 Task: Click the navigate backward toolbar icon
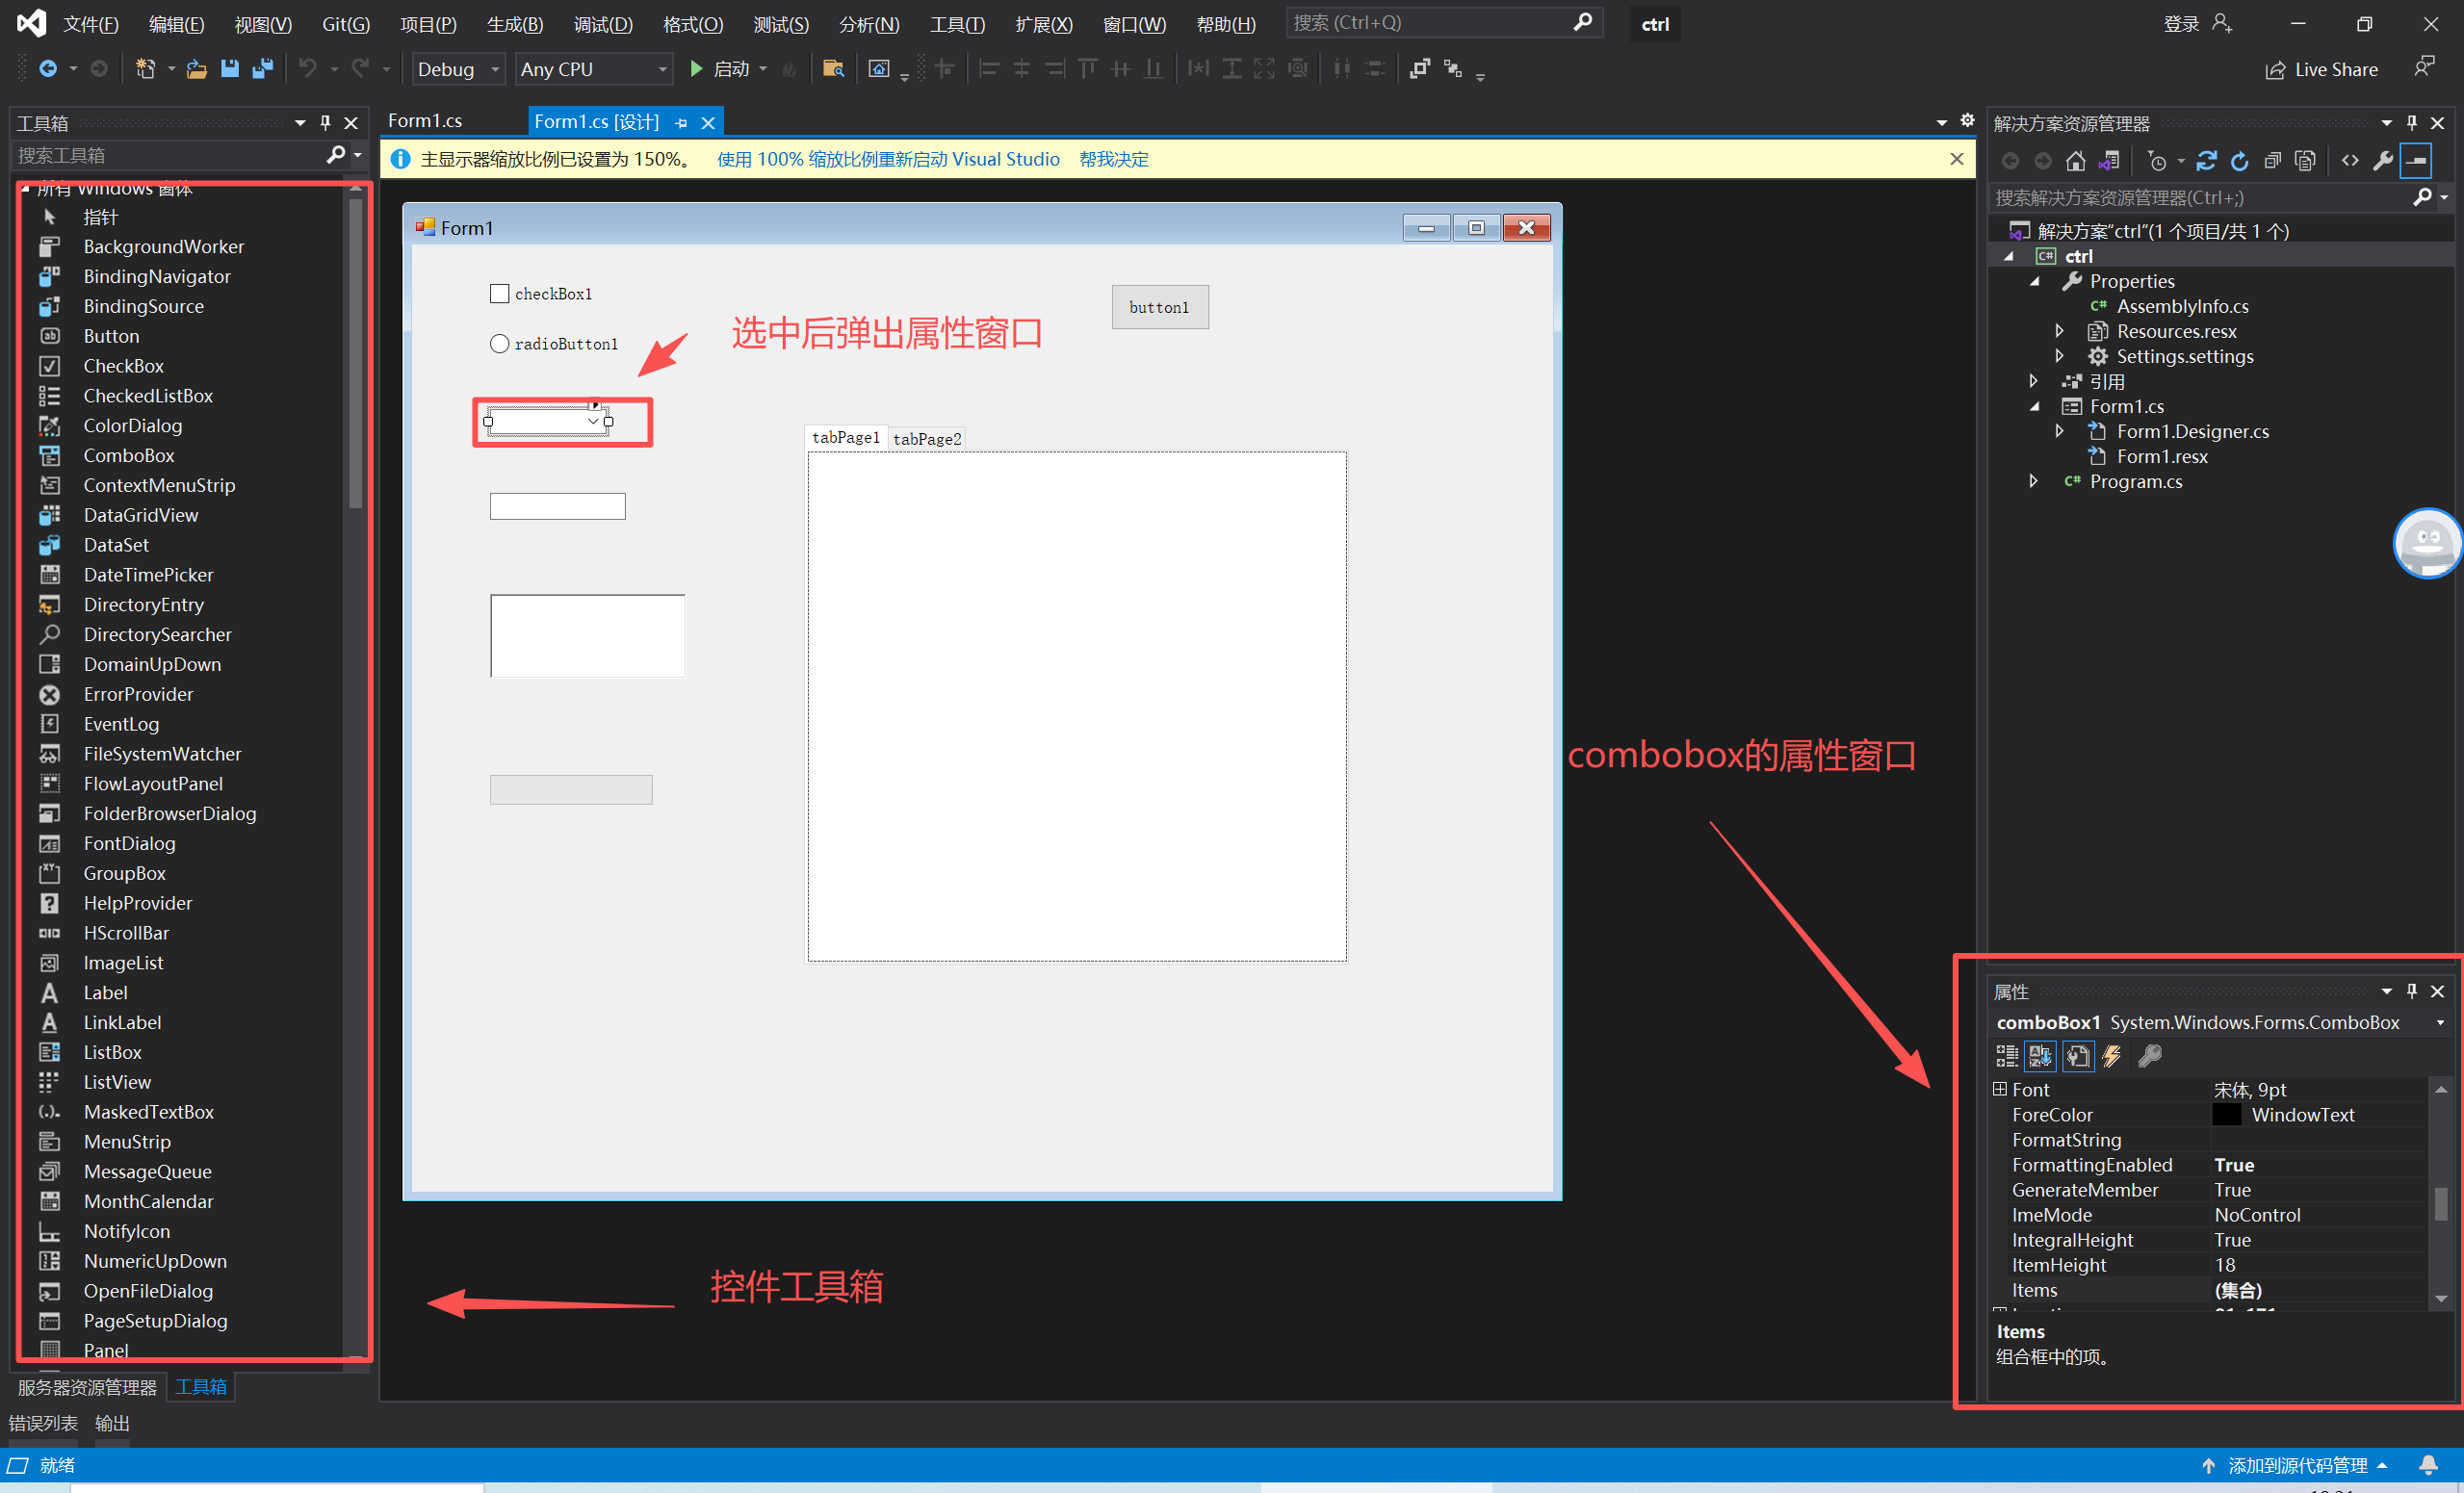pyautogui.click(x=47, y=69)
